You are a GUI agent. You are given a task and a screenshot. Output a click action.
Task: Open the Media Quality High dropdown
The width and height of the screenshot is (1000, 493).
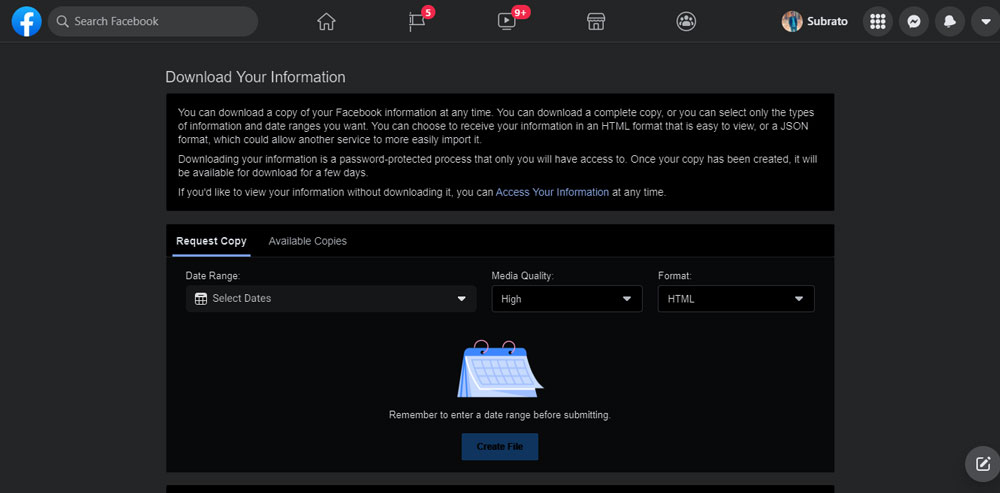tap(567, 298)
